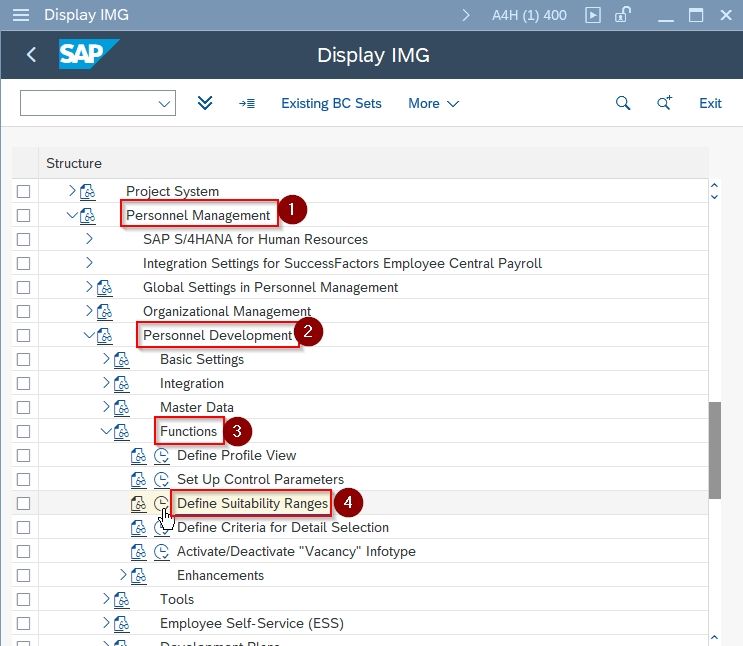
Task: Click the Exit button
Action: click(x=710, y=103)
